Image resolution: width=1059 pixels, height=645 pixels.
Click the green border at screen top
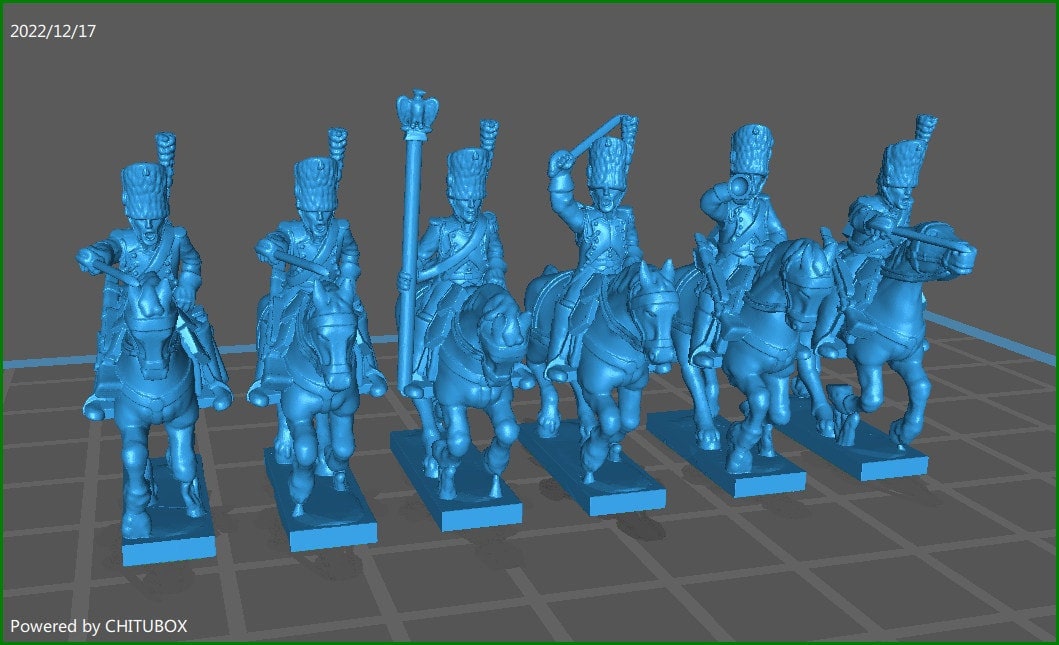pos(530,4)
